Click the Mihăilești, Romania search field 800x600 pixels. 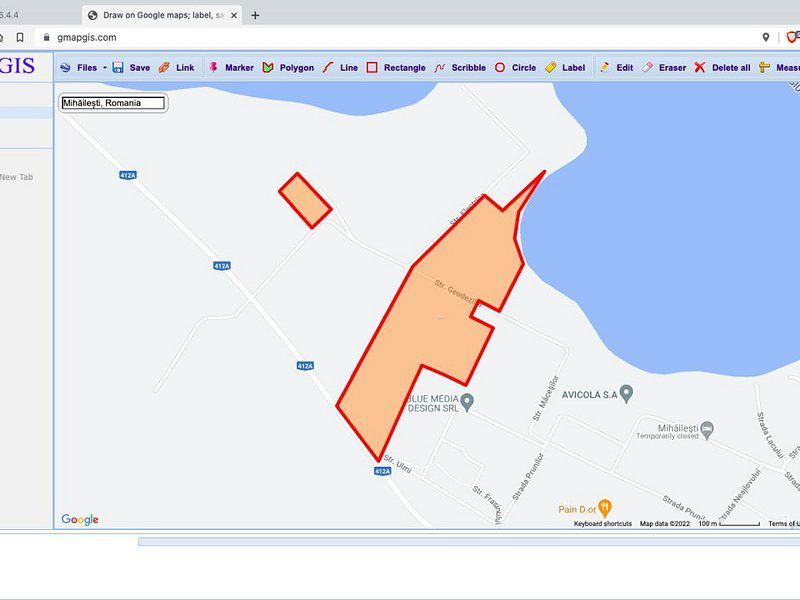point(112,103)
